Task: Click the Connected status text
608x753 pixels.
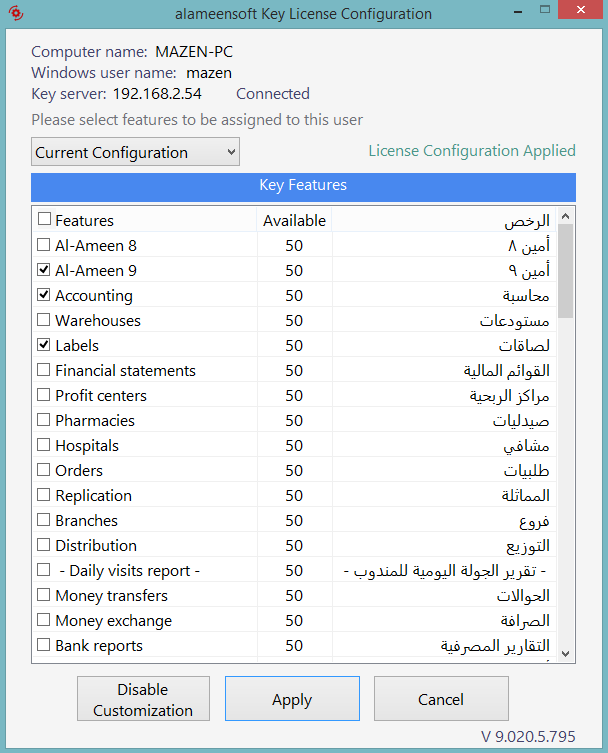Action: 273,94
